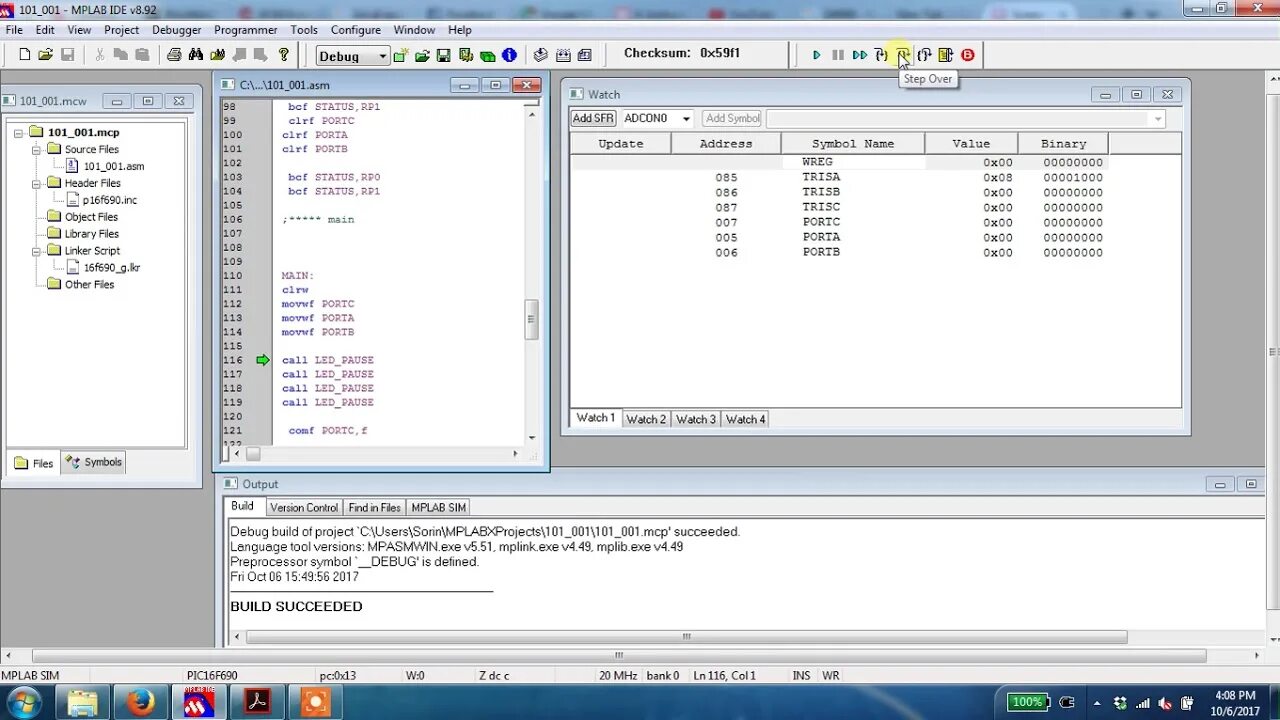This screenshot has height=720, width=1280.
Task: Switch to the Watch 4 tab
Action: tap(745, 419)
